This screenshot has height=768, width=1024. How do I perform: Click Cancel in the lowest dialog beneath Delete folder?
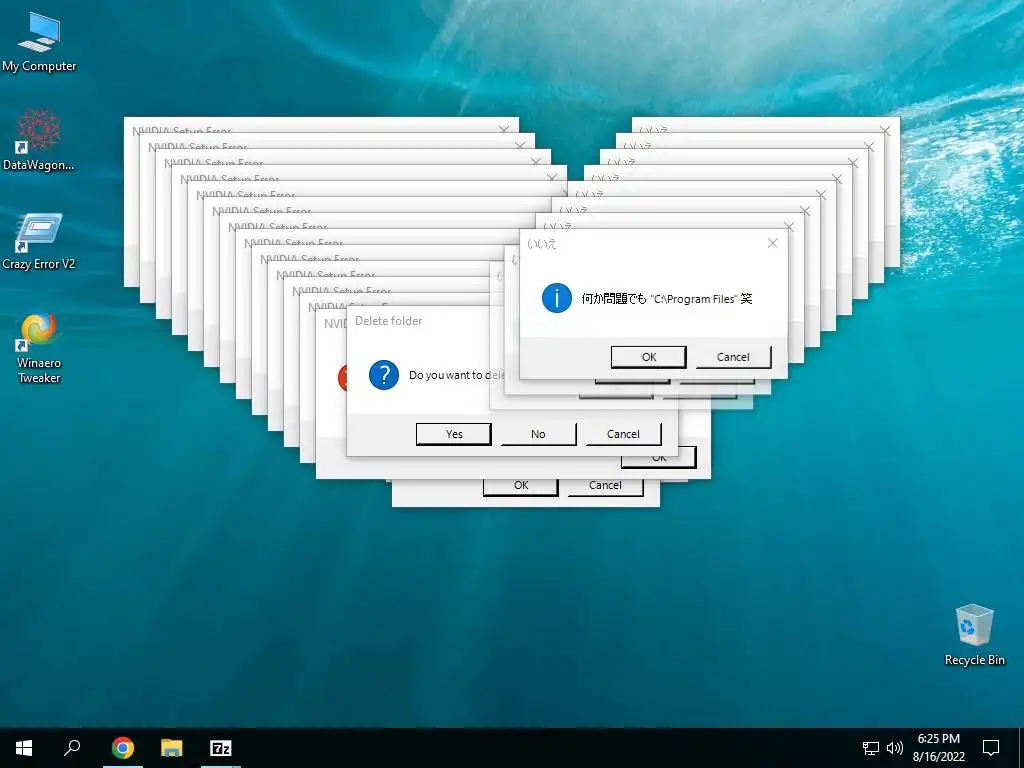[605, 486]
